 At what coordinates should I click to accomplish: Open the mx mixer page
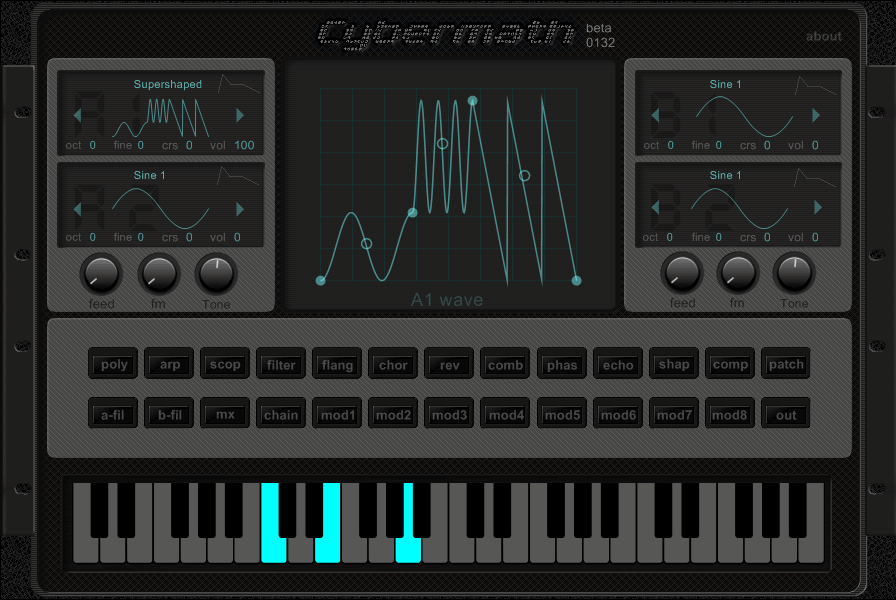point(225,414)
